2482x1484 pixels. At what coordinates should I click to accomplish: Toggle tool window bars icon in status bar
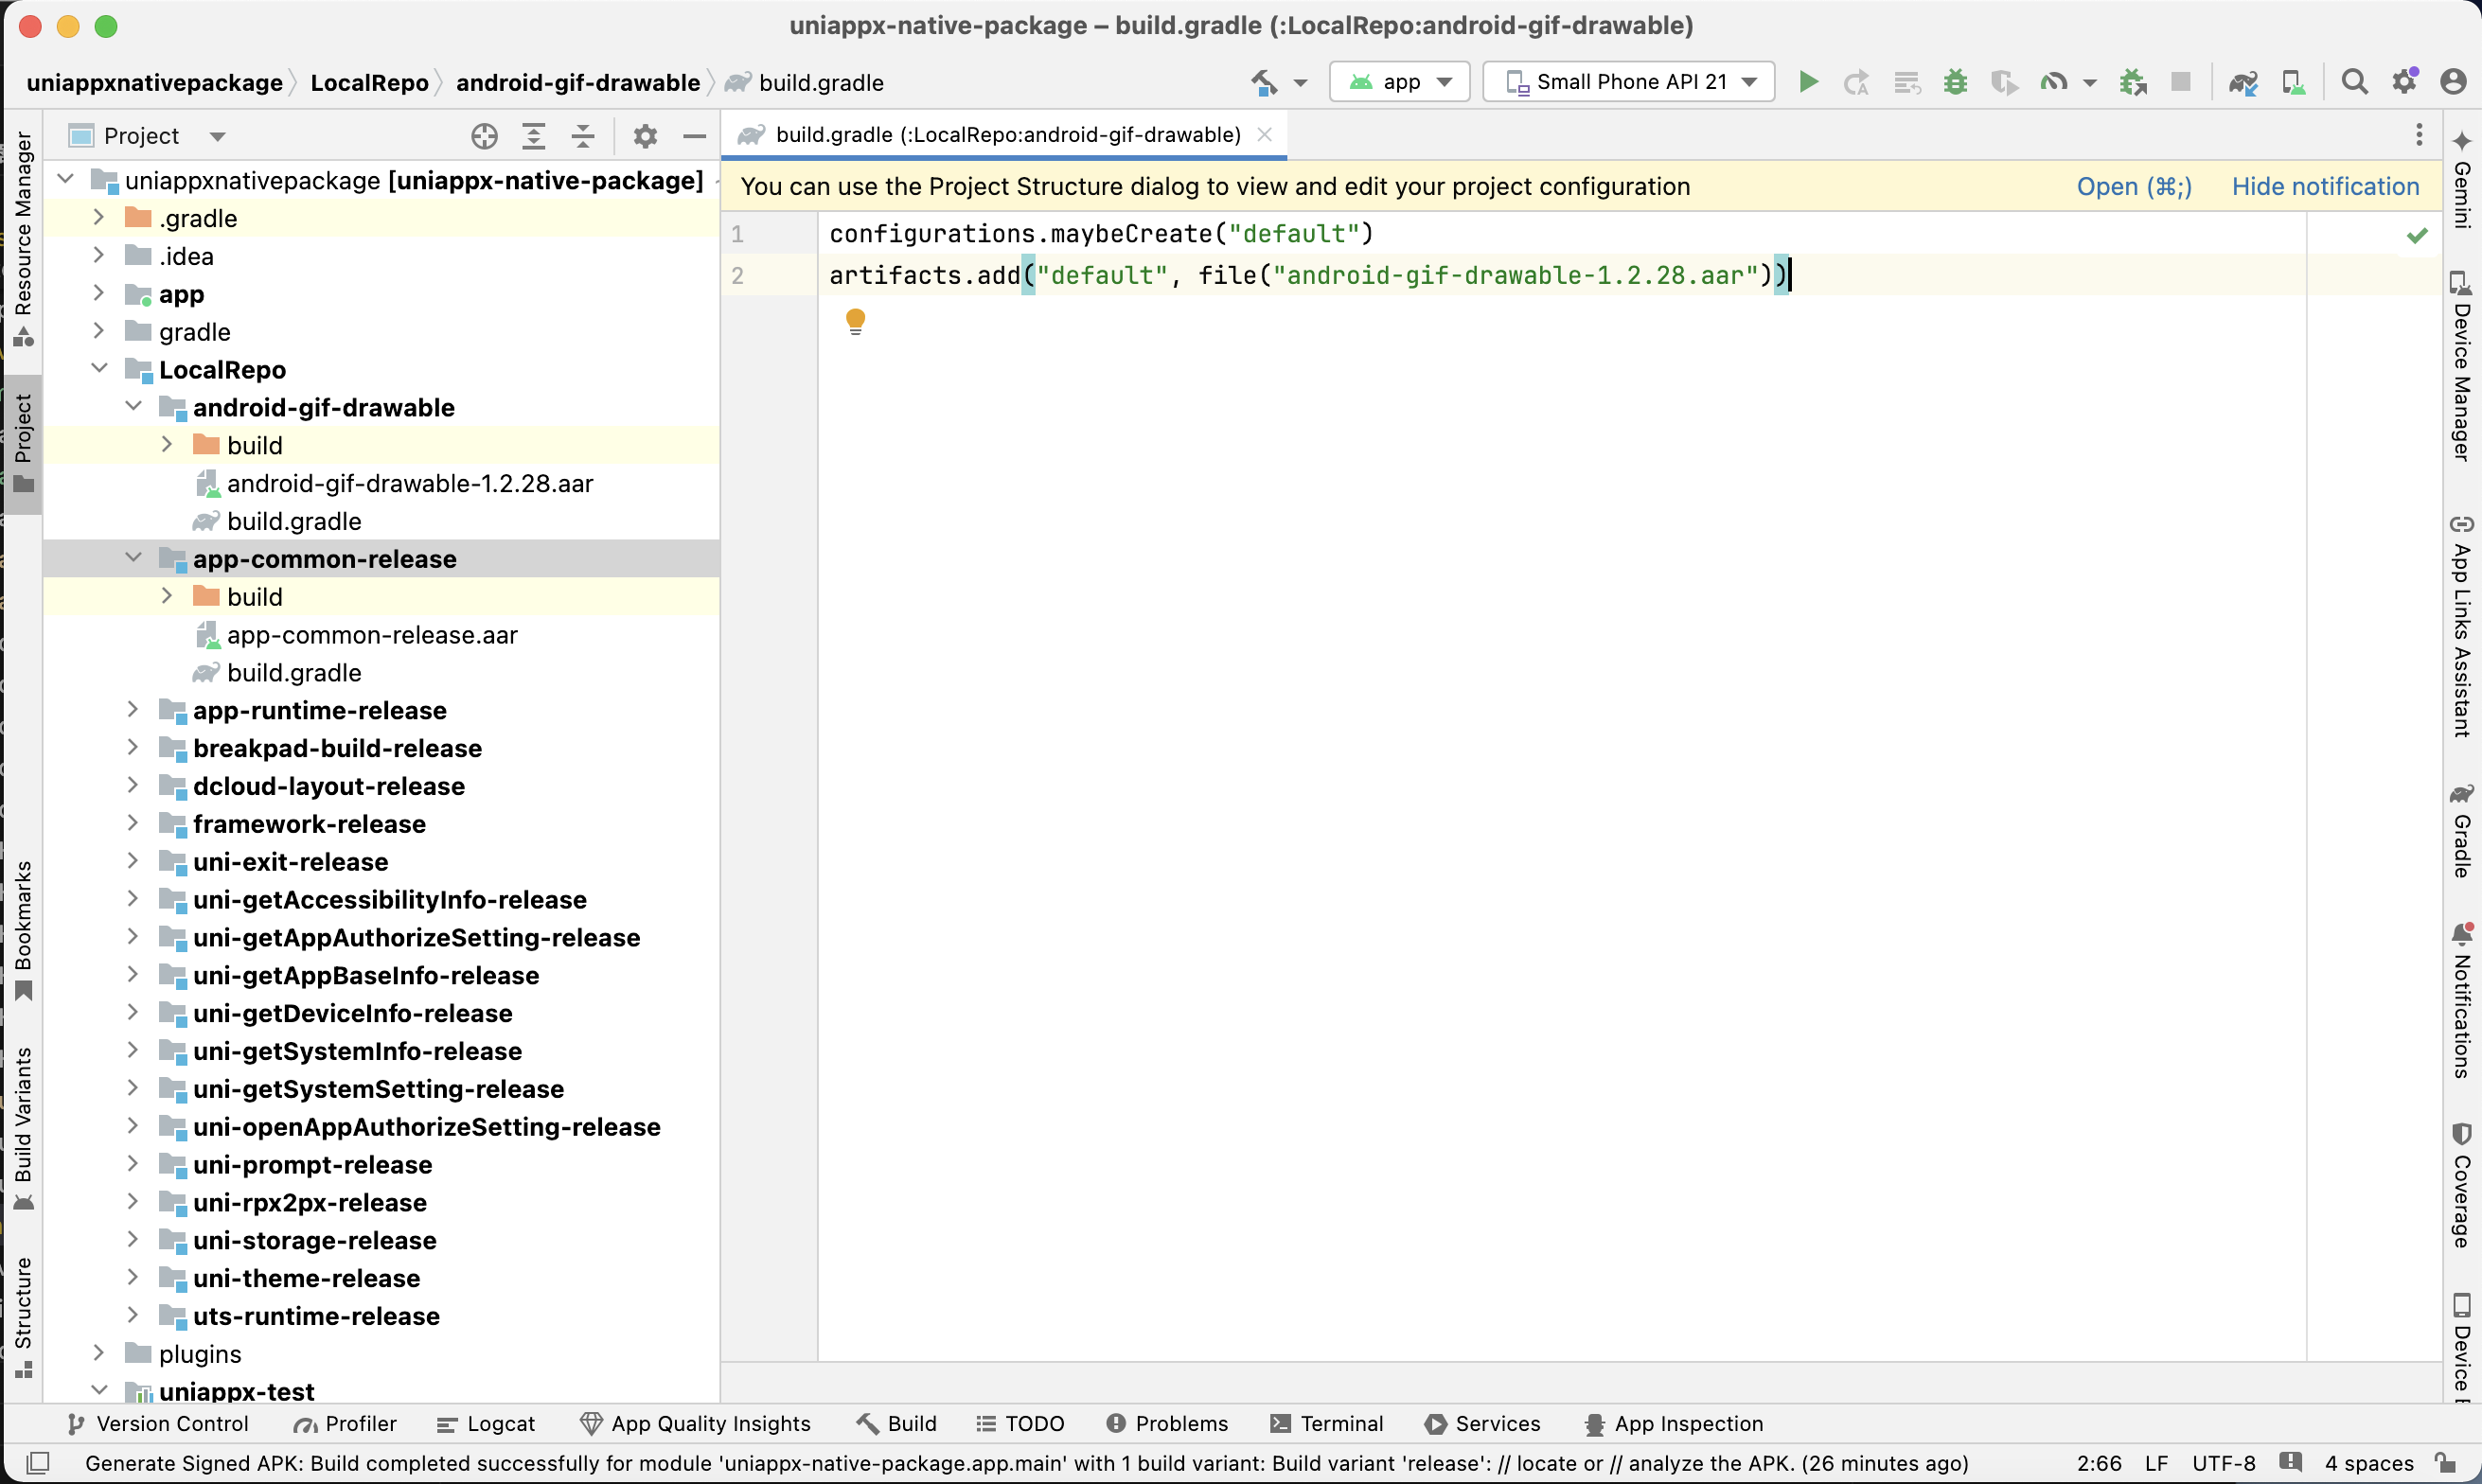[x=37, y=1463]
